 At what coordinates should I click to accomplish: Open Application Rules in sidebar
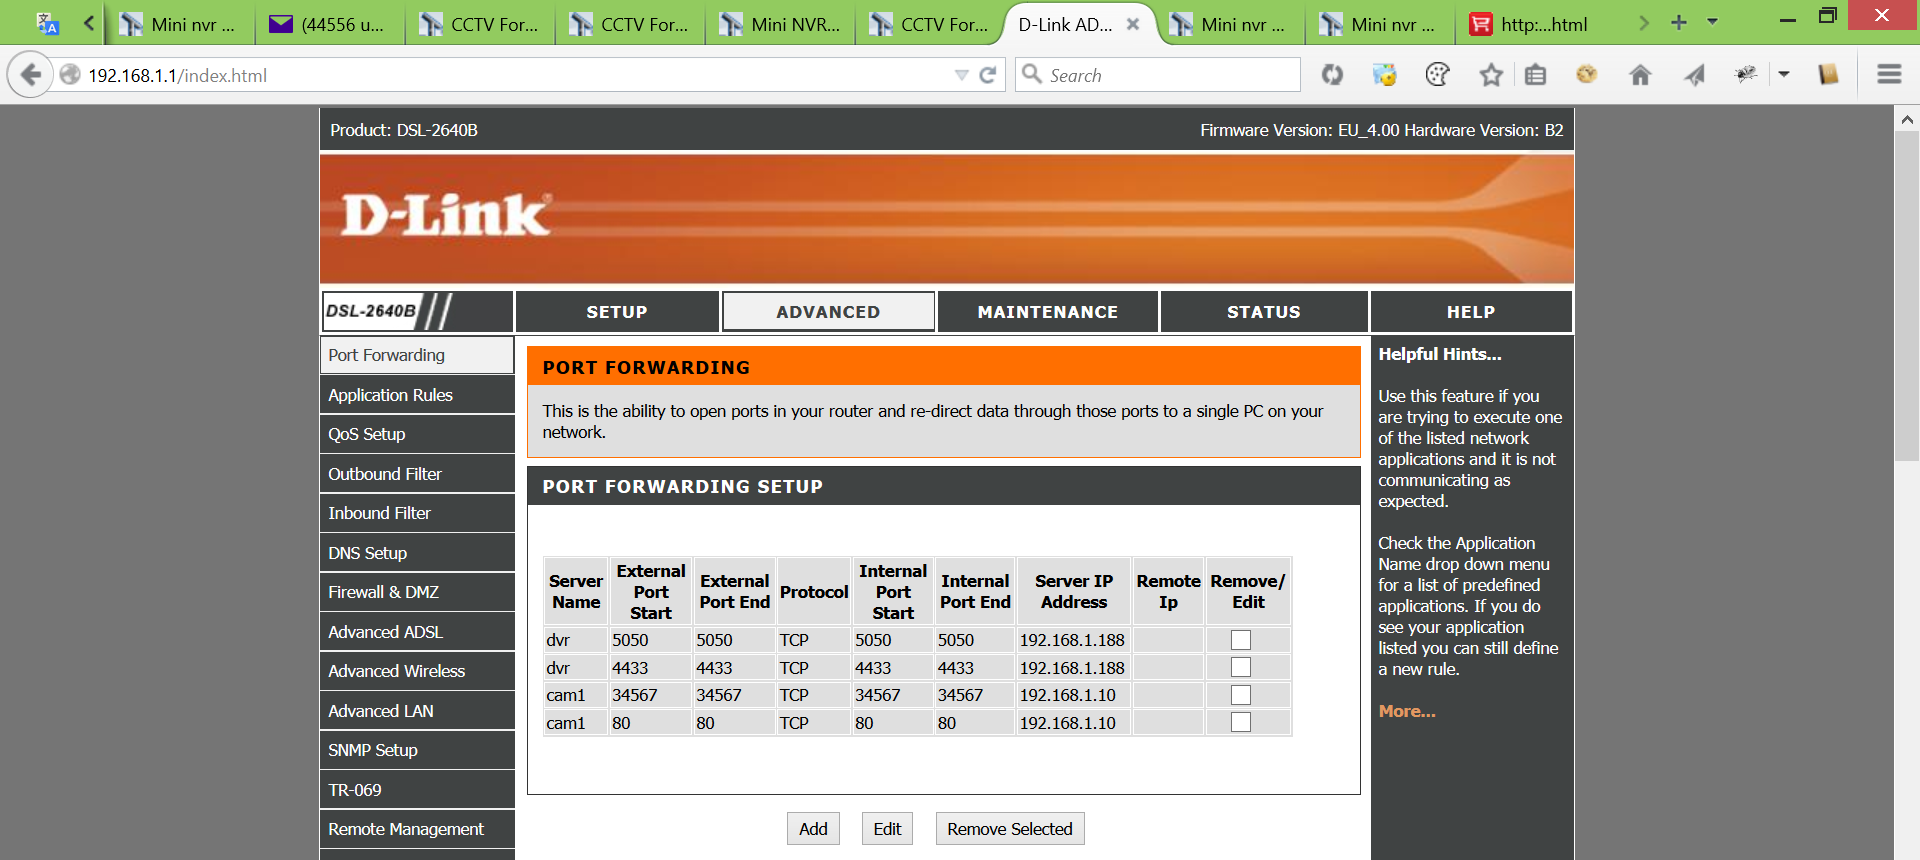click(x=417, y=395)
